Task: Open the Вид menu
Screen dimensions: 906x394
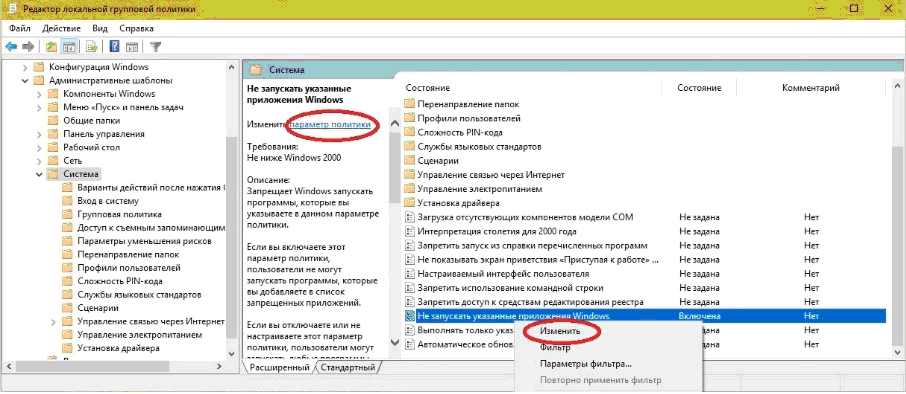Action: tap(100, 28)
